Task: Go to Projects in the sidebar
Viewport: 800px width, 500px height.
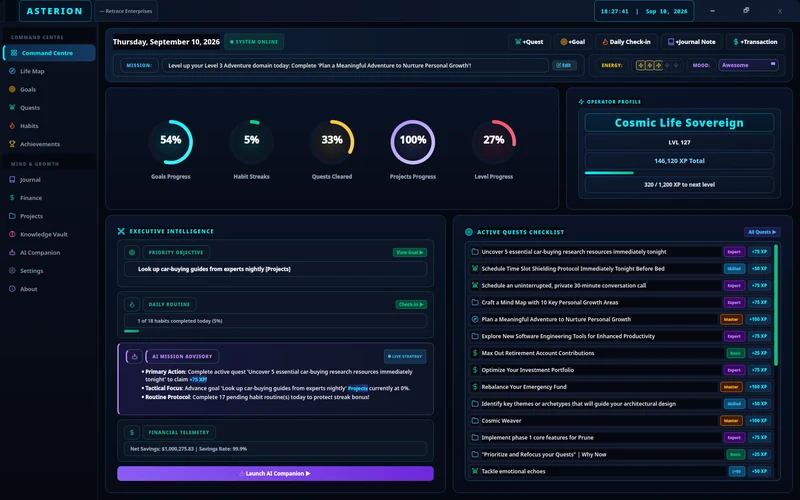Action: (49, 216)
